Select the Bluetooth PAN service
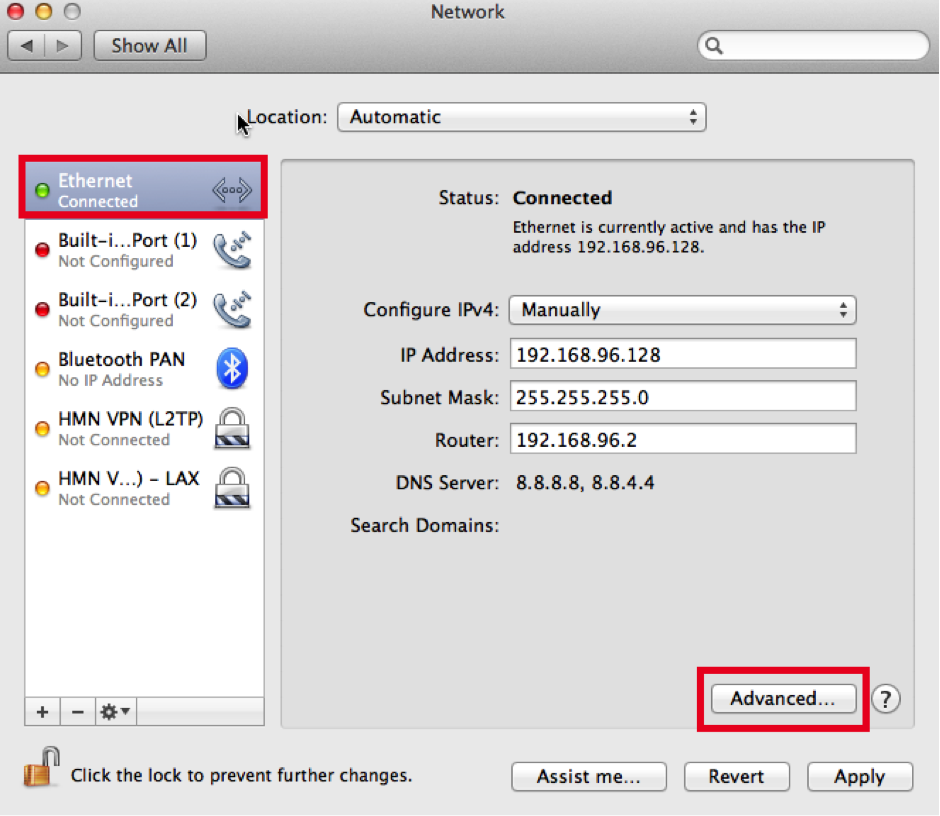The image size is (940, 816). [144, 368]
